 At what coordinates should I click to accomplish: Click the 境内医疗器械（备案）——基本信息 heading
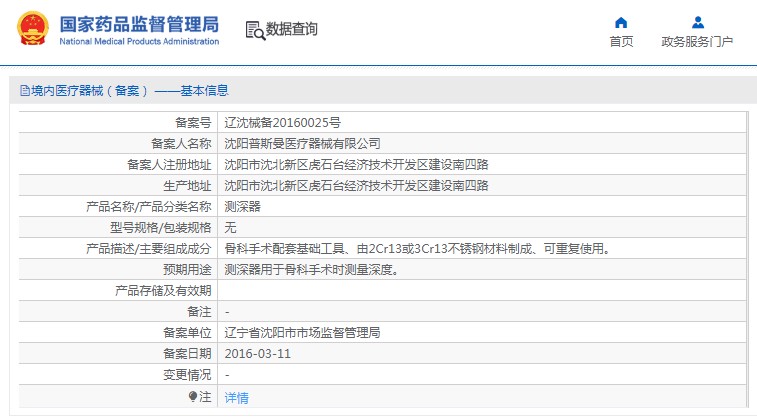(129, 90)
